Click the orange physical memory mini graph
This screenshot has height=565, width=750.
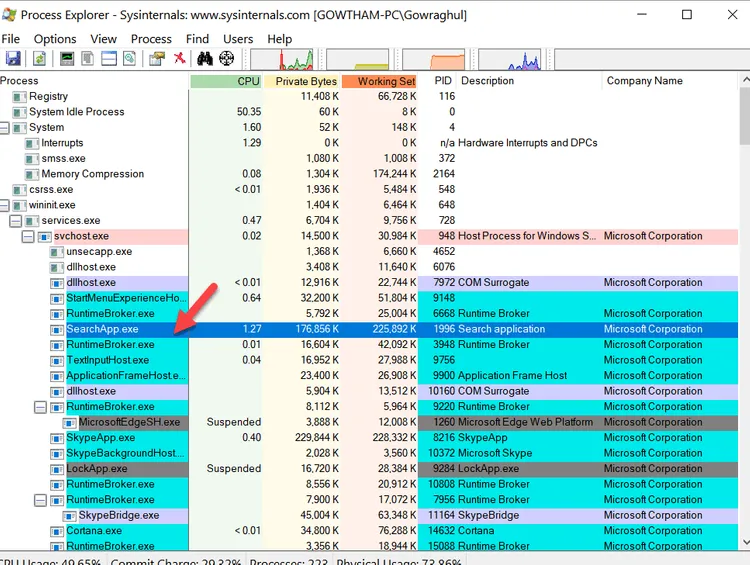point(433,60)
